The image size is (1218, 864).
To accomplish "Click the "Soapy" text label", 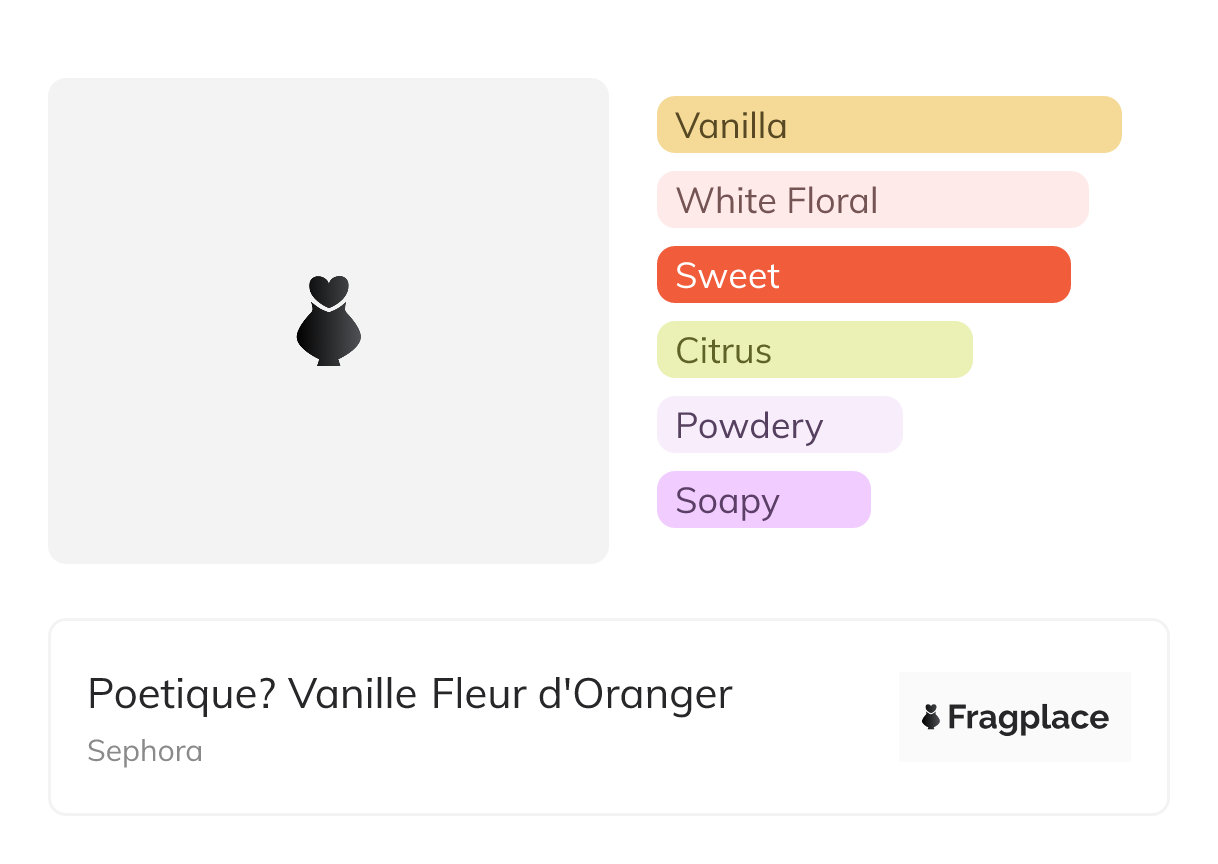I will (727, 501).
